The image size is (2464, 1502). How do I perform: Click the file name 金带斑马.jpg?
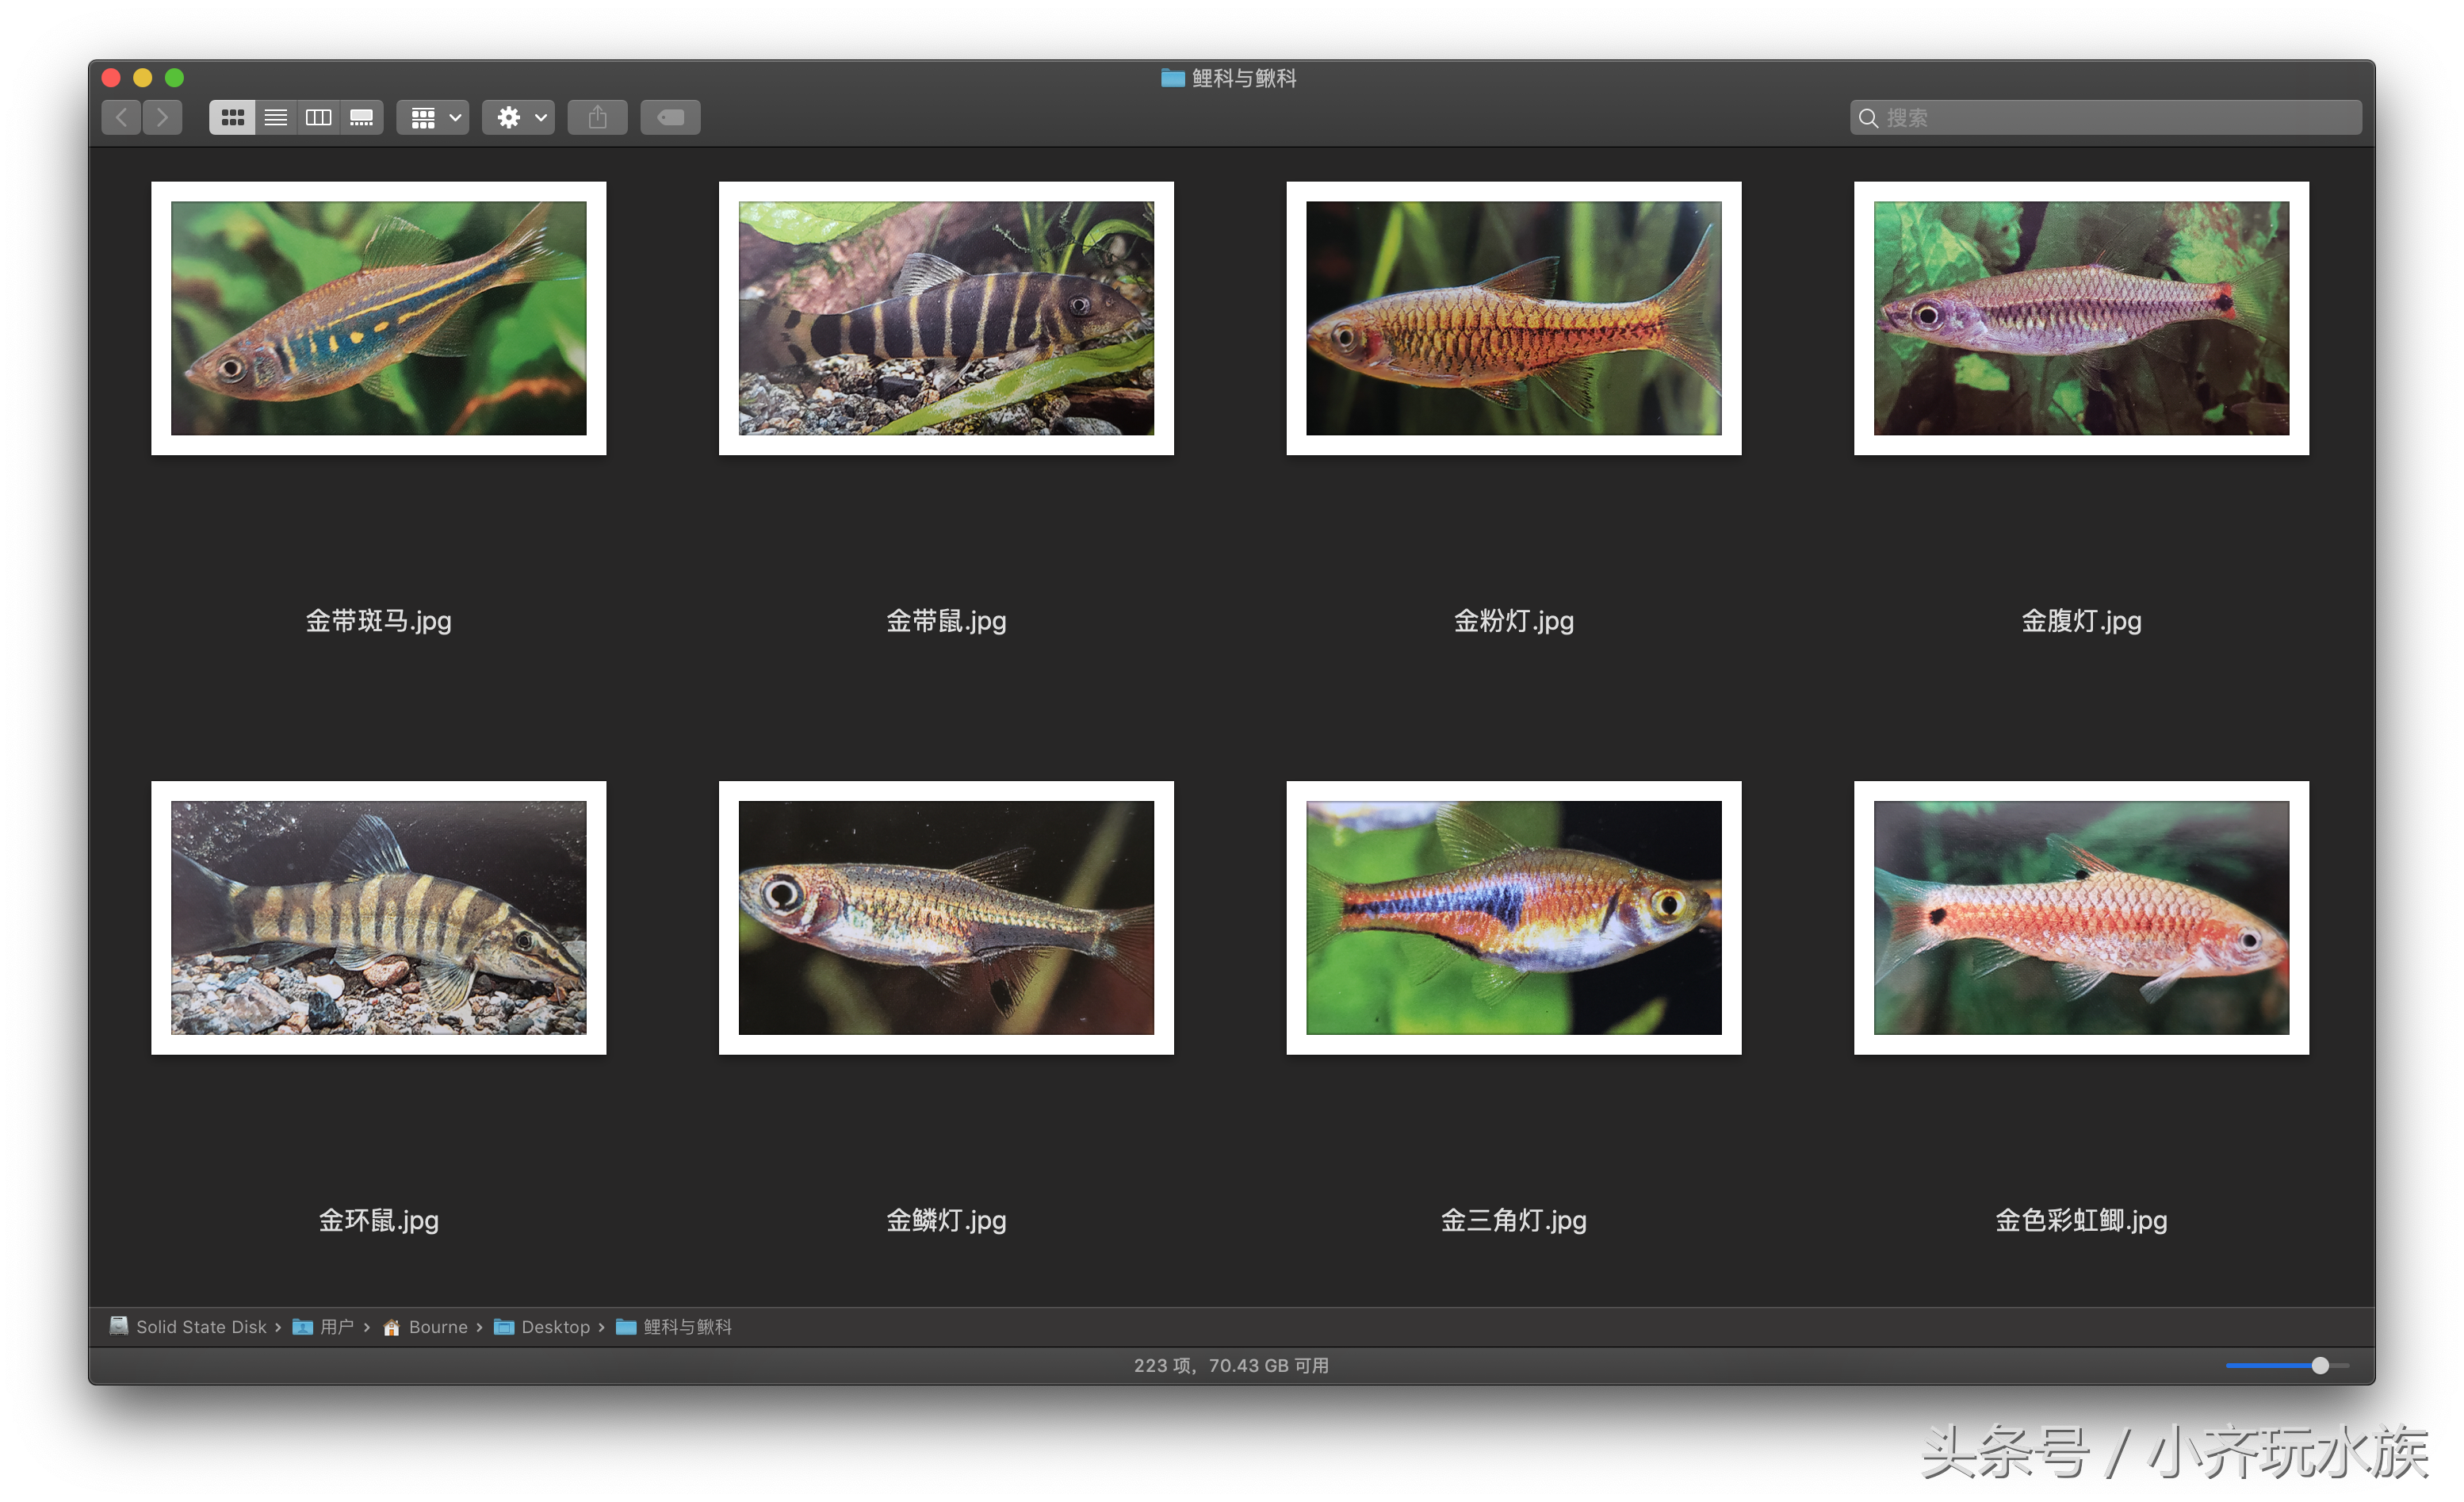[379, 621]
